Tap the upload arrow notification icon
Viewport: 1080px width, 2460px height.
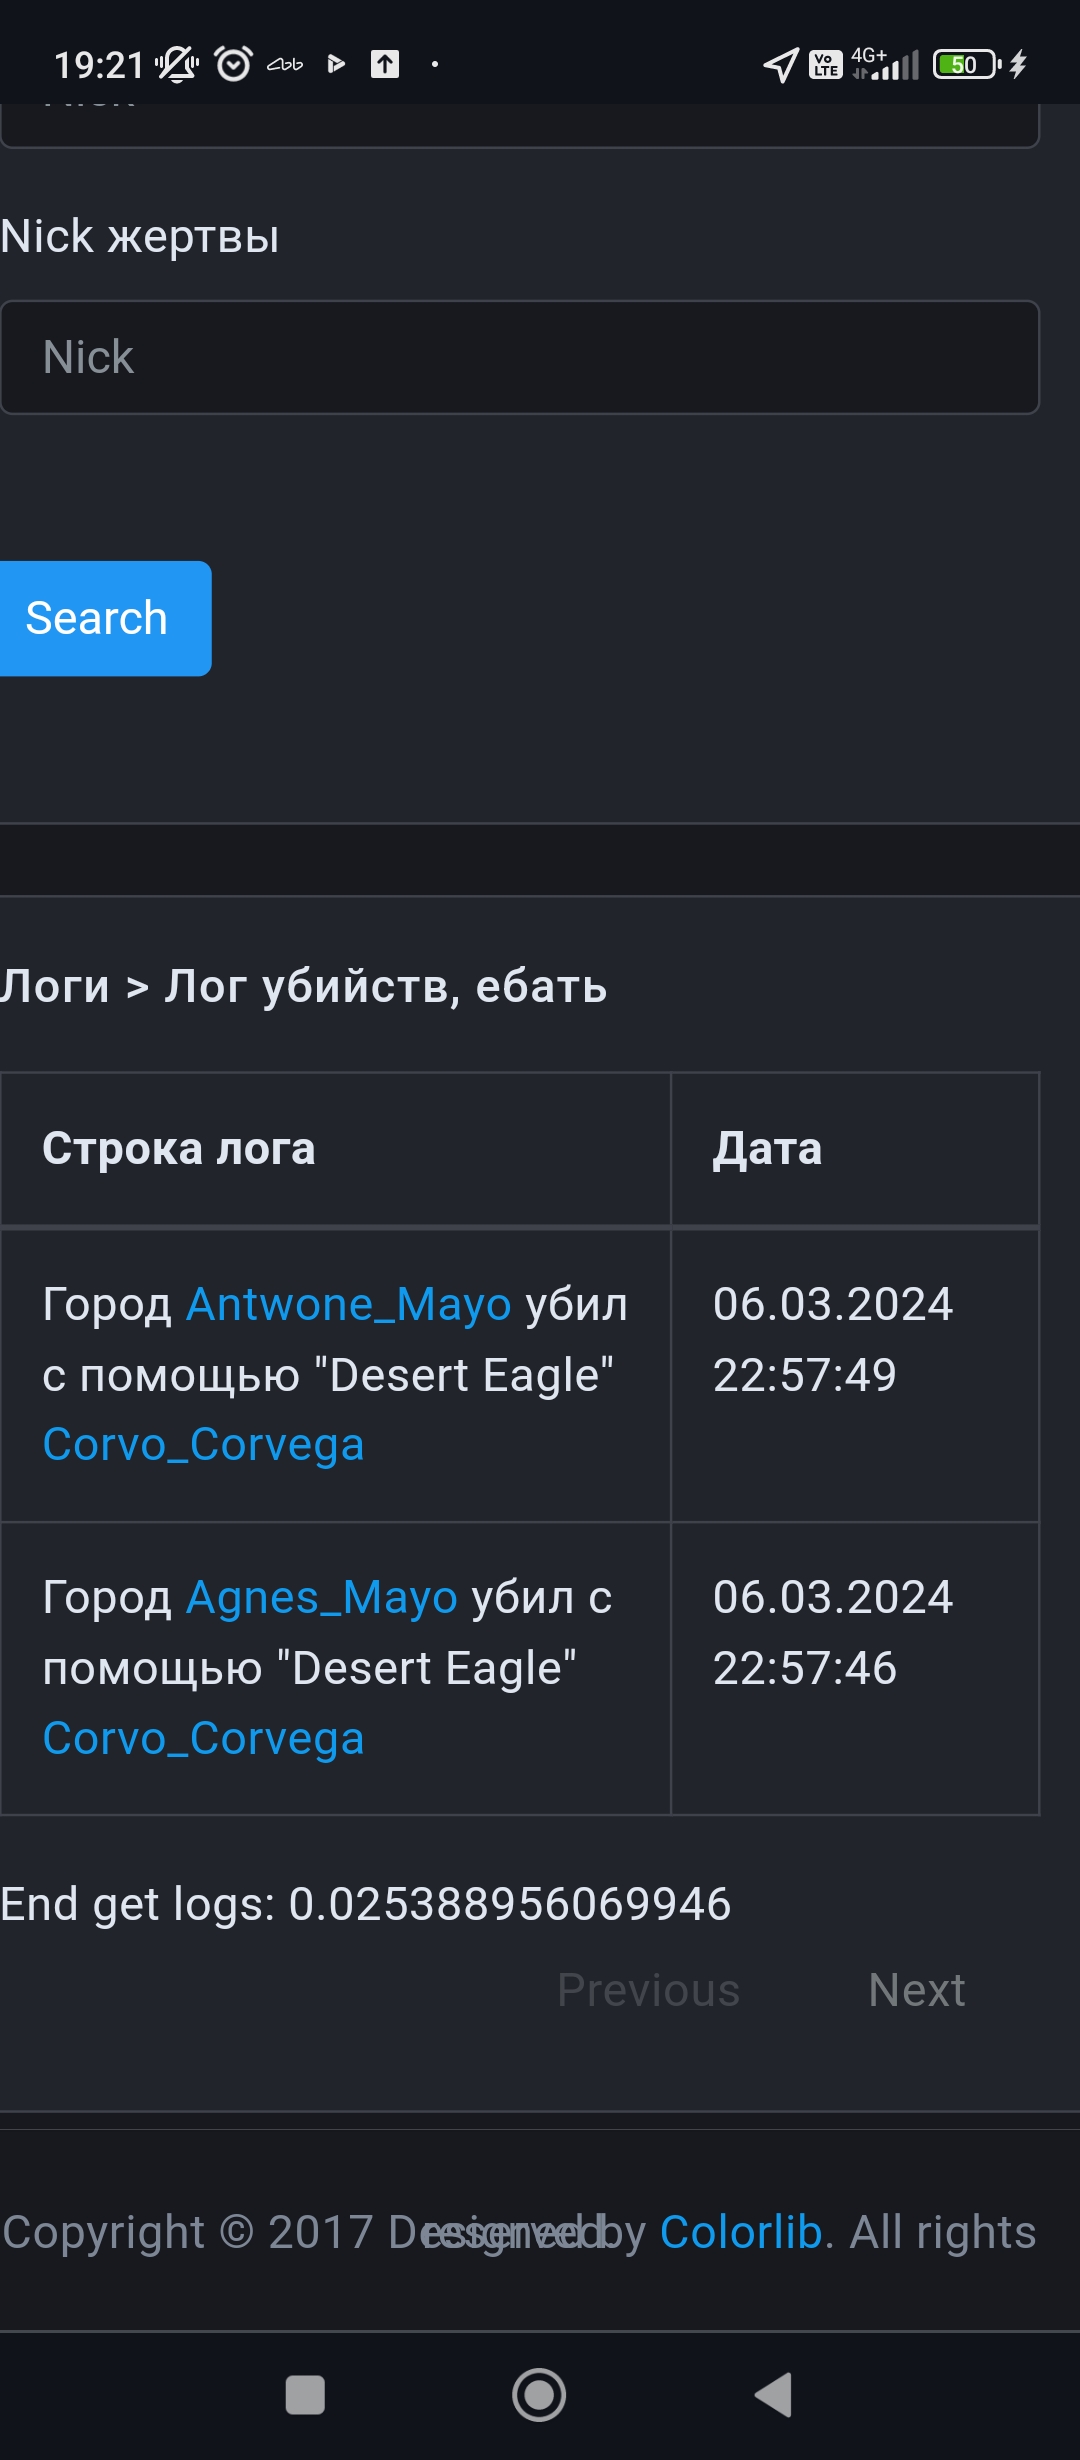(x=385, y=65)
